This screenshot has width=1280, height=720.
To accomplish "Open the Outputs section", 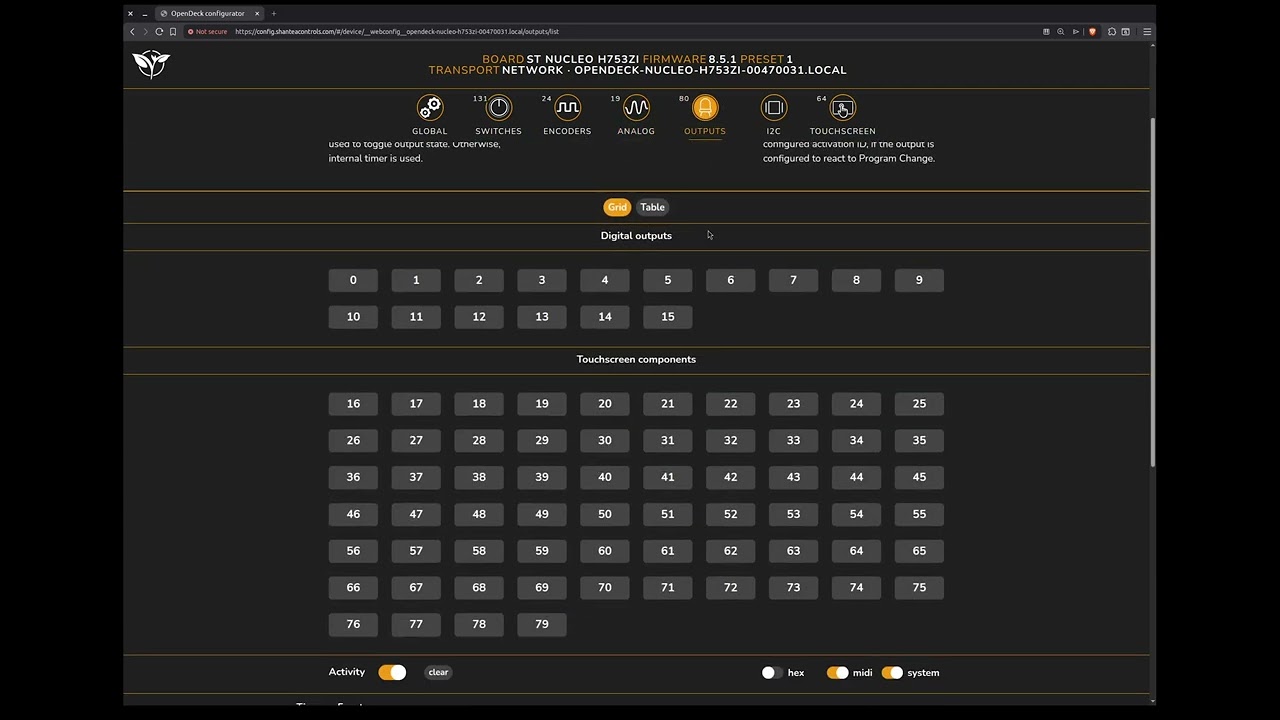I will pos(705,115).
